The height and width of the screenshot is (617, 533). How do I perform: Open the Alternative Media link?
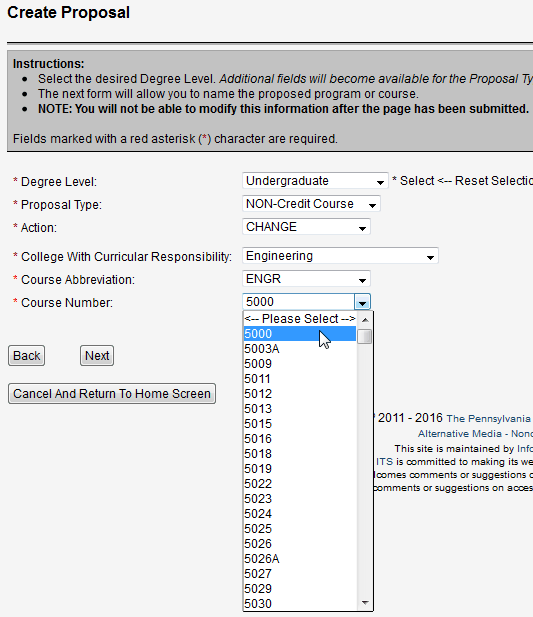pyautogui.click(x=460, y=434)
